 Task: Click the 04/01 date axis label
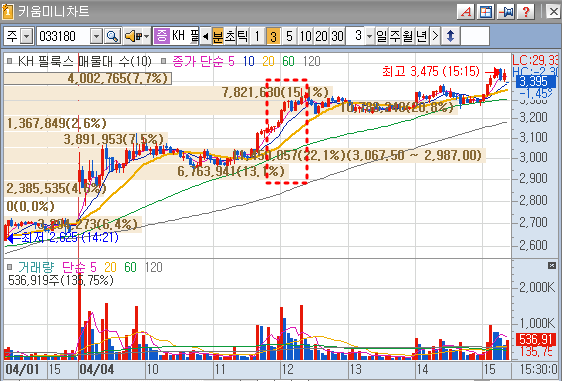click(22, 369)
